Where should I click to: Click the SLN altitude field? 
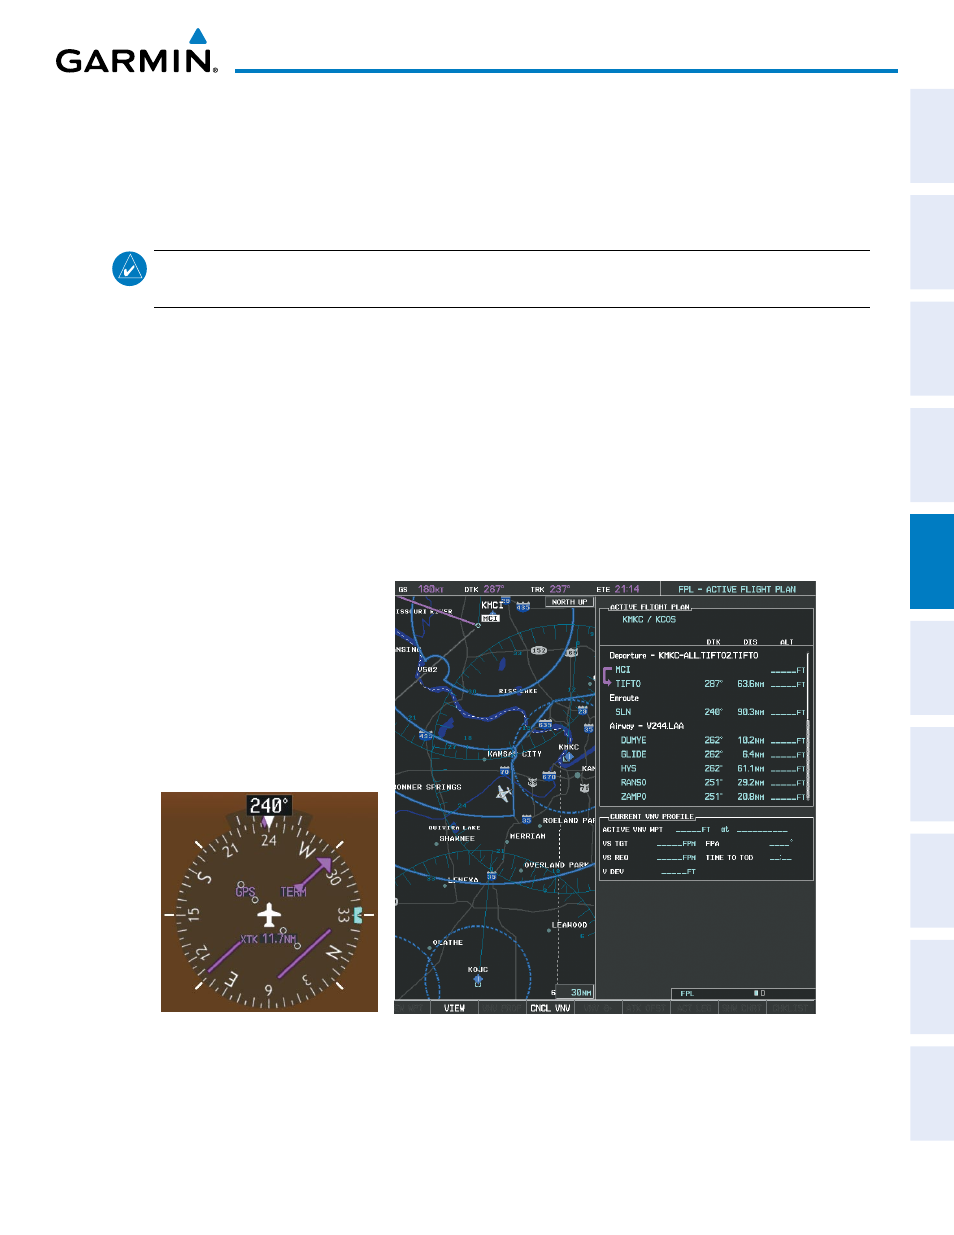tap(787, 713)
